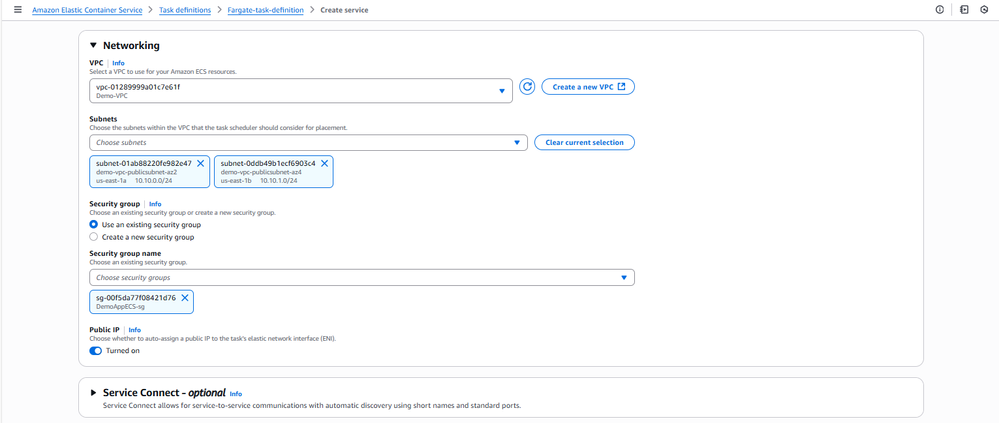
Task: Open the hamburger navigation menu
Action: (18, 10)
